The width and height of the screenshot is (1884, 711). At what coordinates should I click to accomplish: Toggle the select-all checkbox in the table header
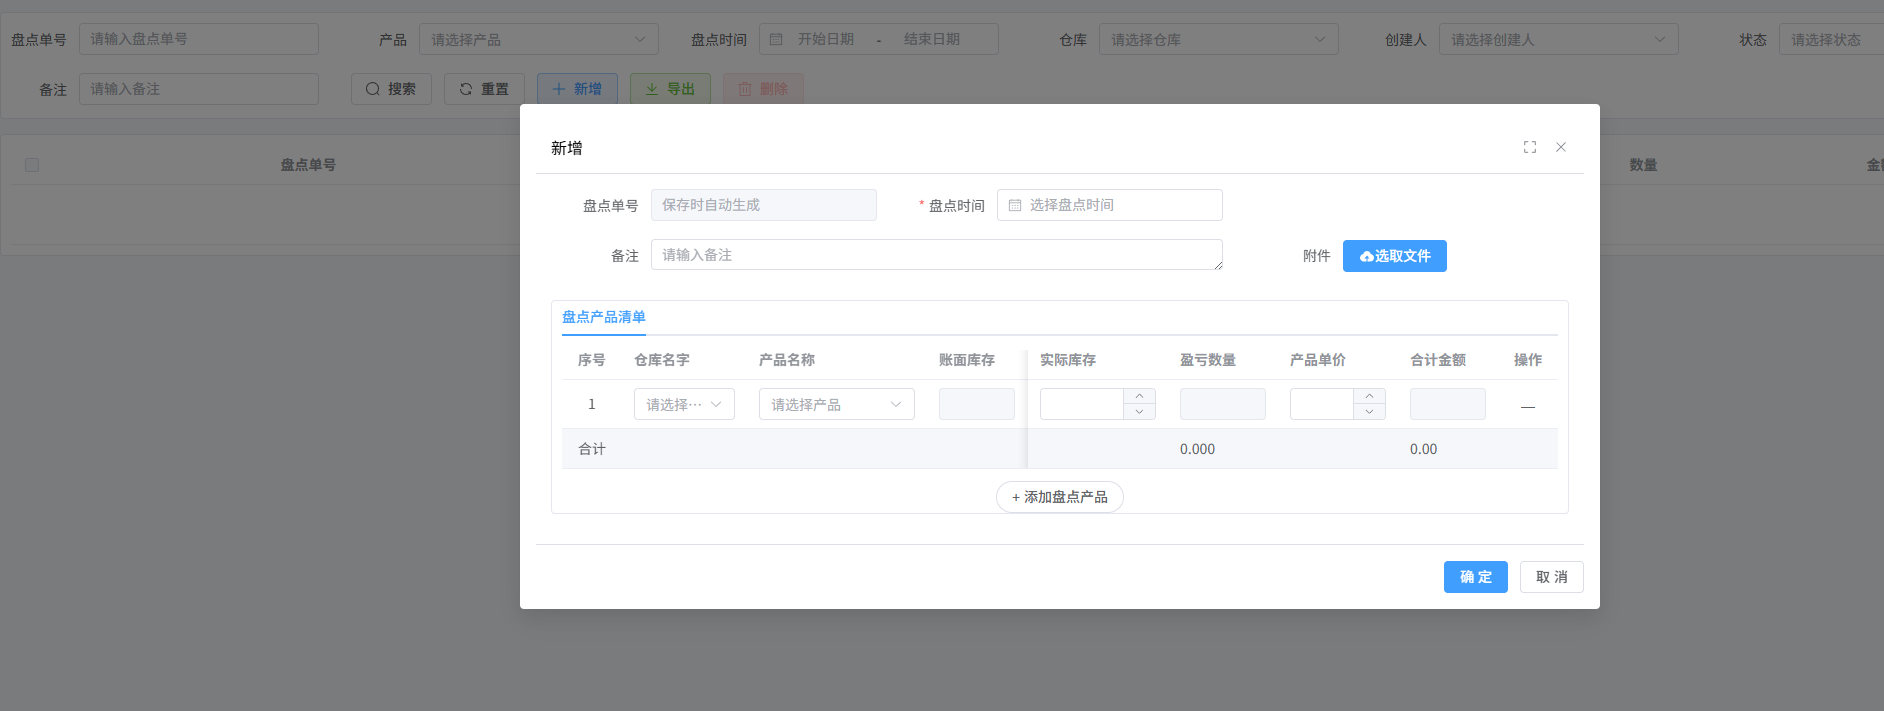[x=32, y=165]
